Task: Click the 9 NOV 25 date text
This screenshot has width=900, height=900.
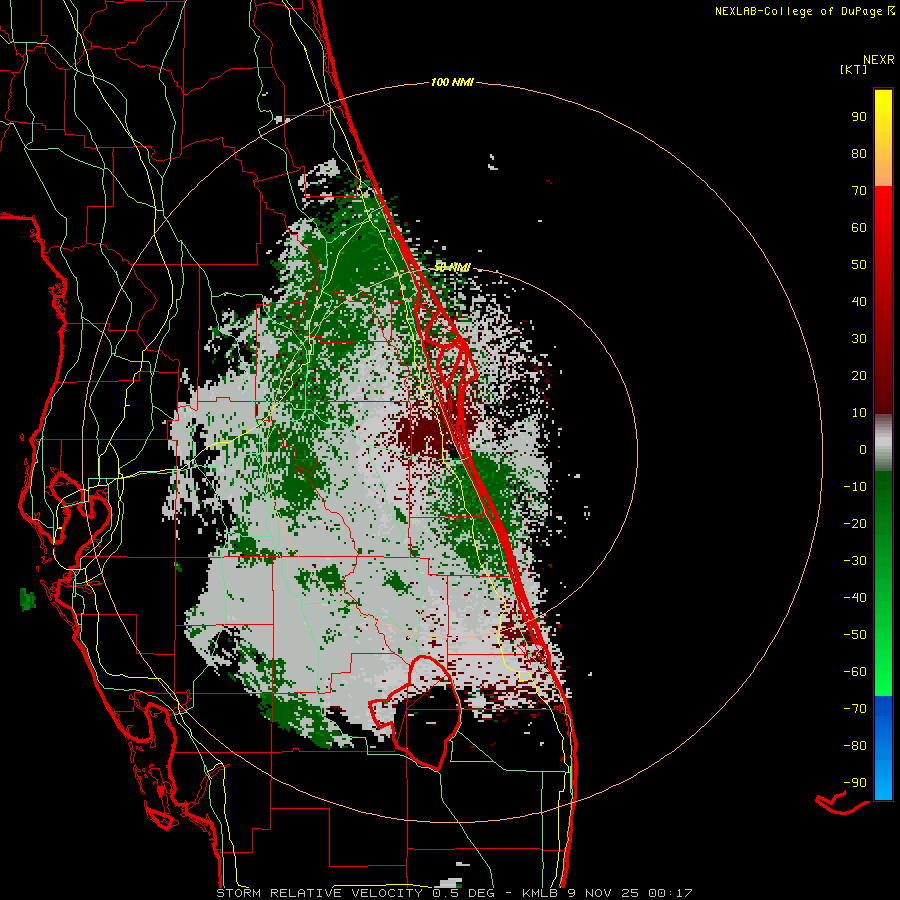Action: coord(604,893)
